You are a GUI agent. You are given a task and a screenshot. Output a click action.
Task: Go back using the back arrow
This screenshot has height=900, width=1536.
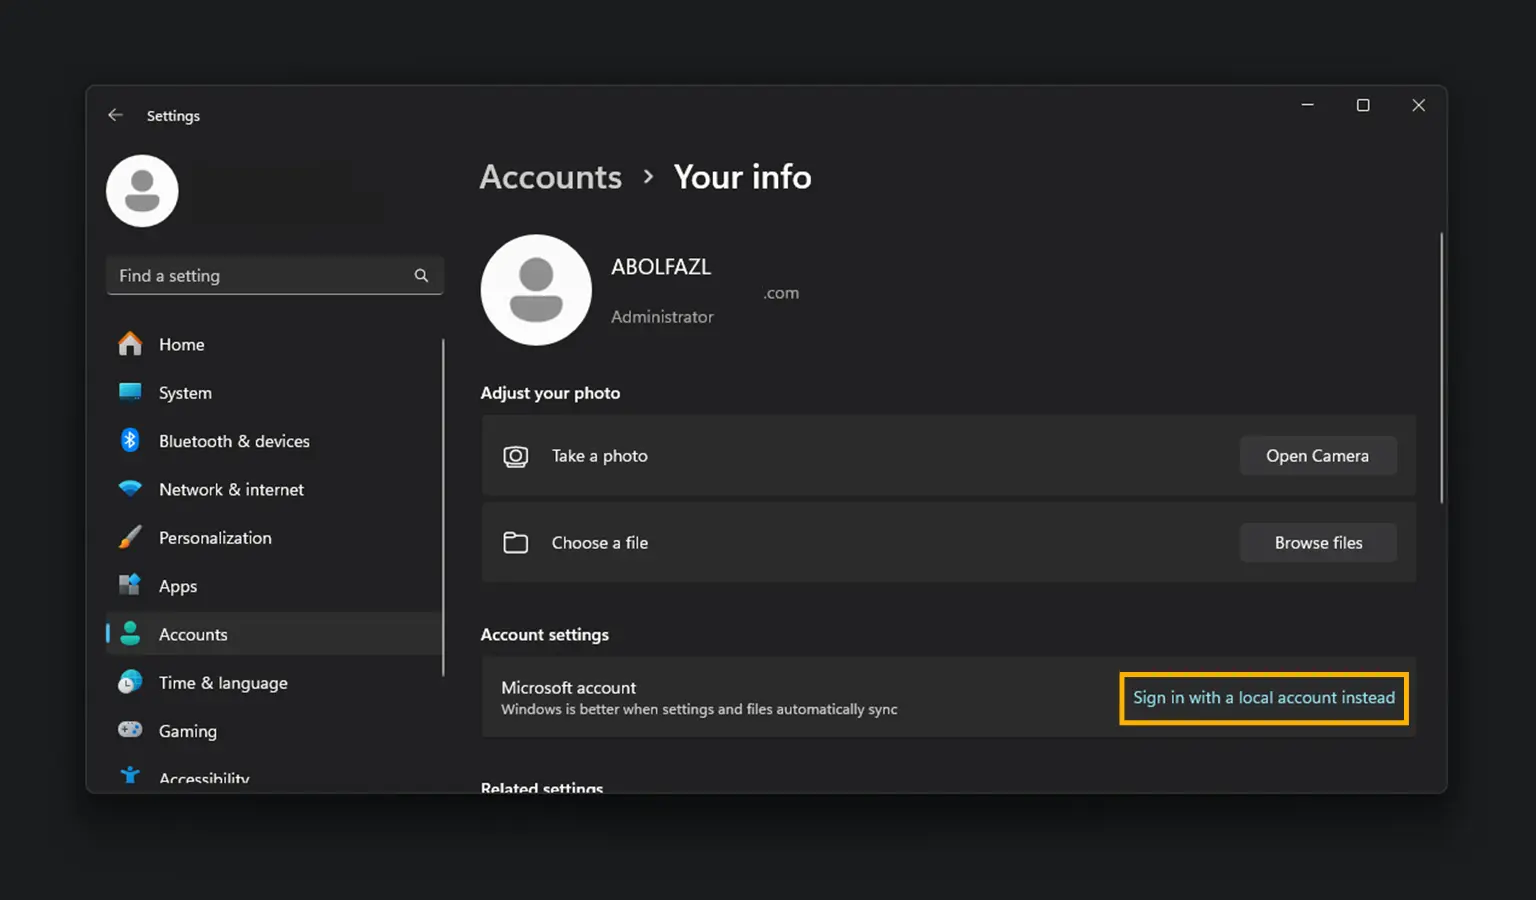115,115
